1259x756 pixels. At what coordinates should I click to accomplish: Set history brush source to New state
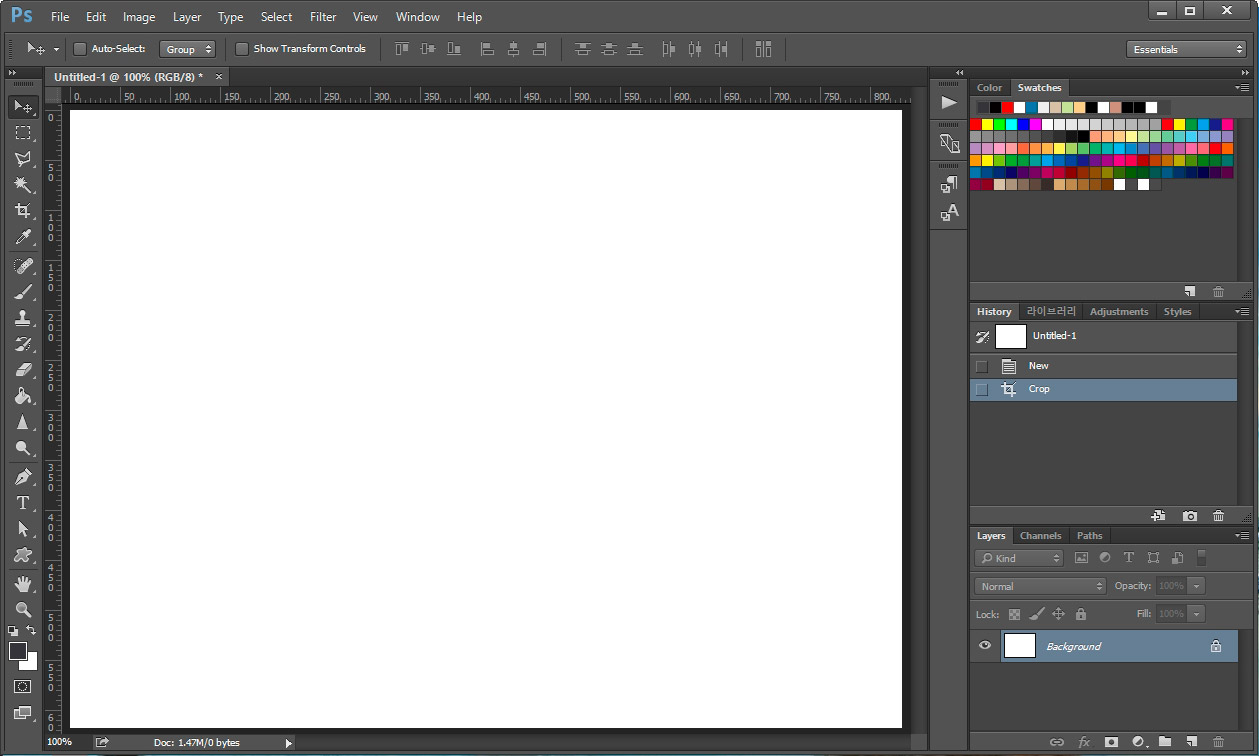coord(982,366)
